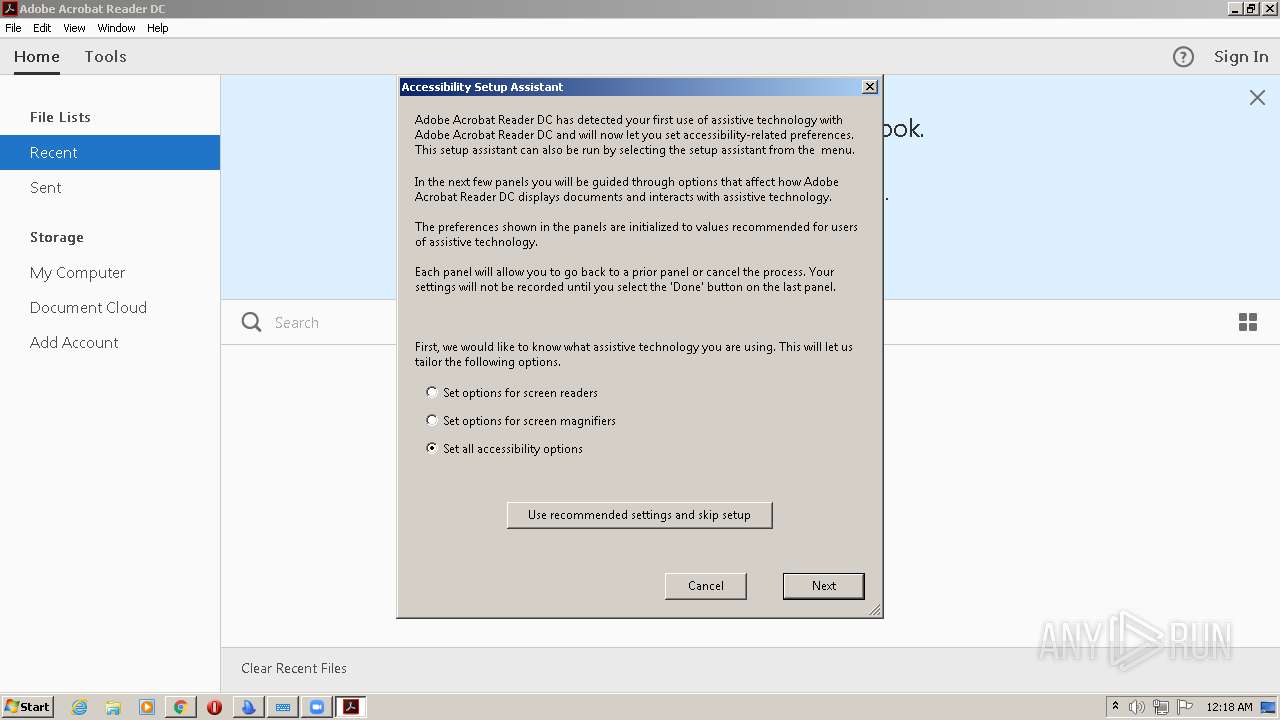Open the File menu
Image resolution: width=1280 pixels, height=720 pixels.
coord(13,28)
